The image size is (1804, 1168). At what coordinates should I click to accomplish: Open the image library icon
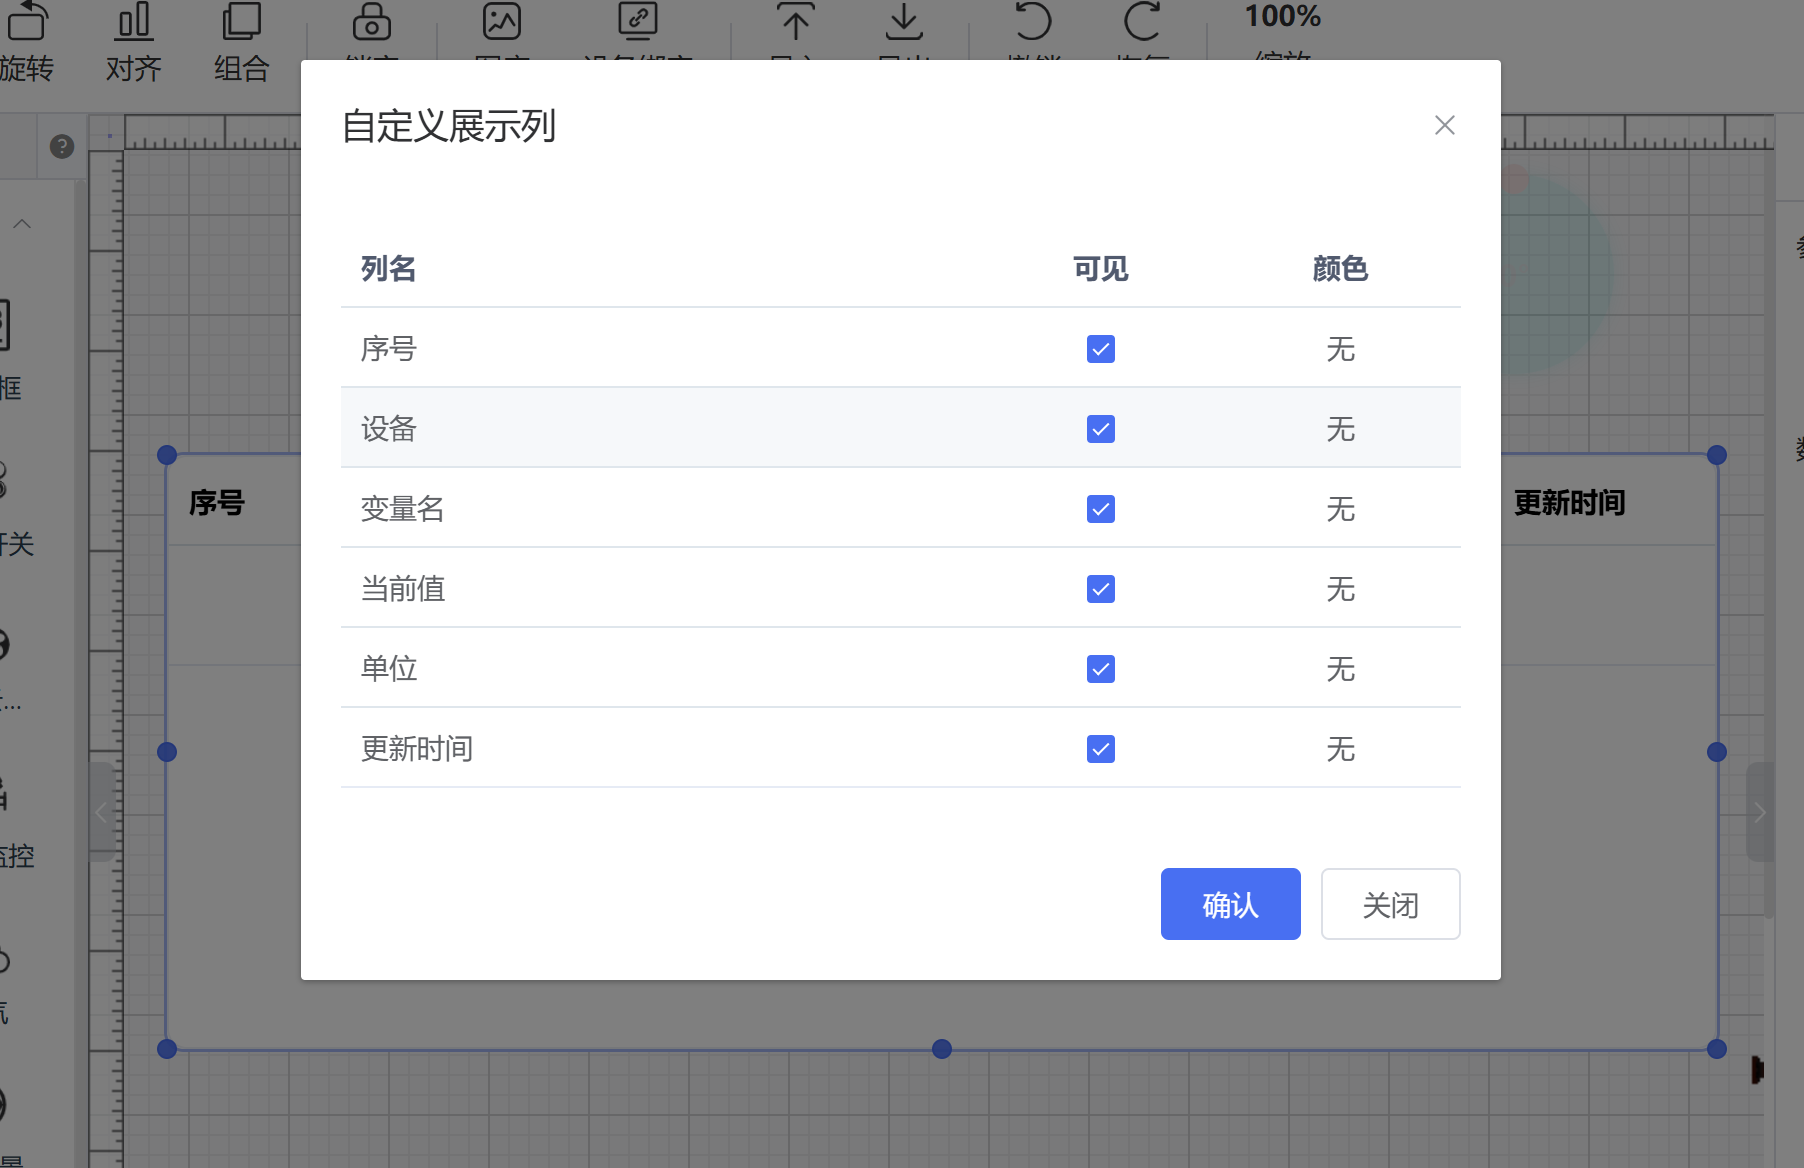(501, 22)
